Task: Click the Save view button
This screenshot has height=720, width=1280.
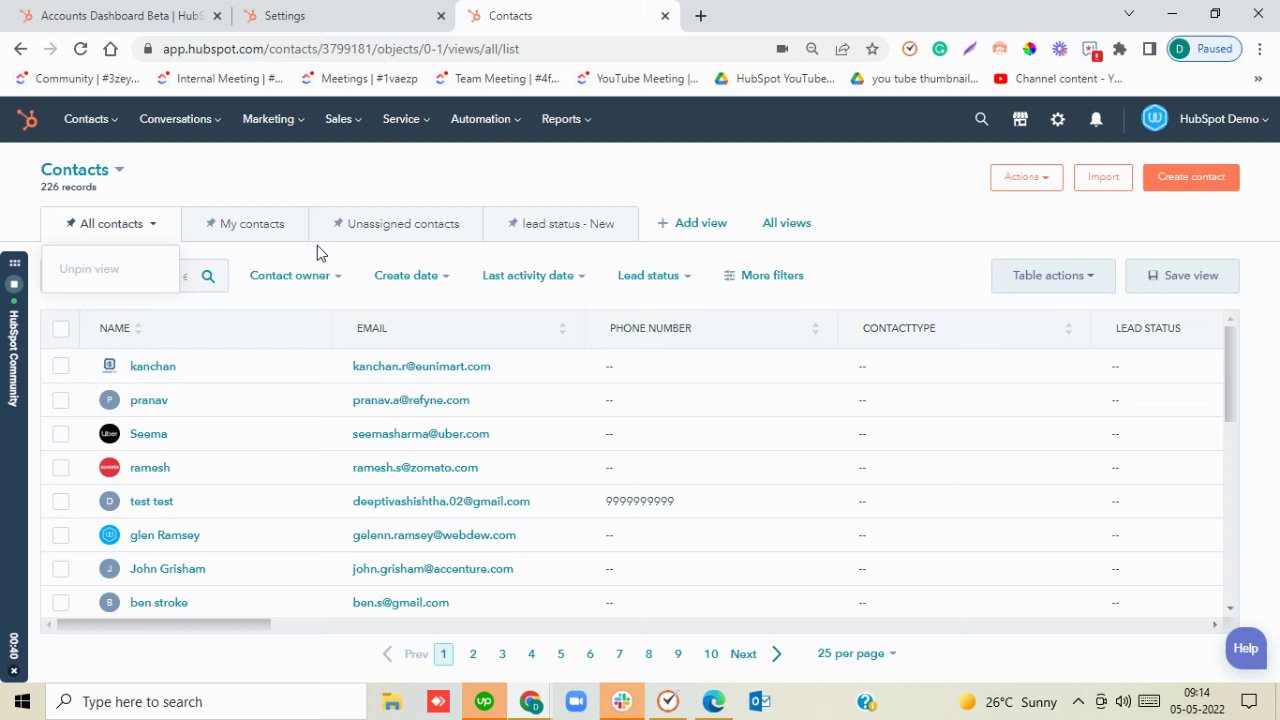Action: pos(1182,276)
